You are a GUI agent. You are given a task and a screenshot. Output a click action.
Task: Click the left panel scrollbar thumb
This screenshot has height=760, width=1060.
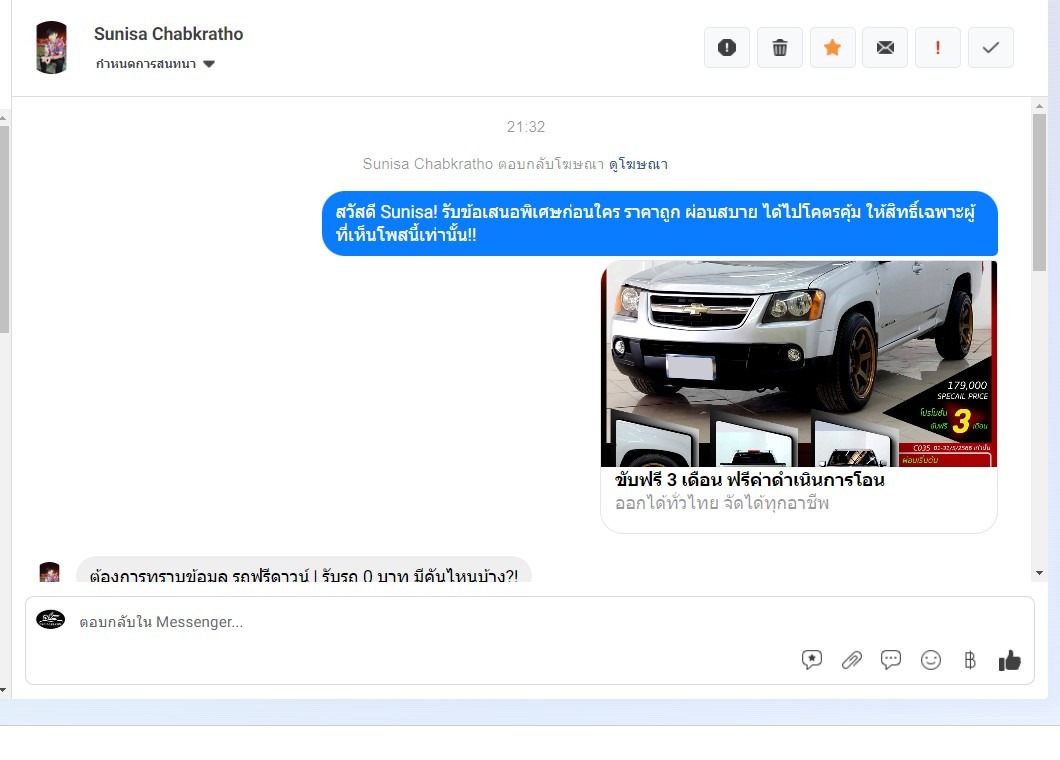point(4,229)
